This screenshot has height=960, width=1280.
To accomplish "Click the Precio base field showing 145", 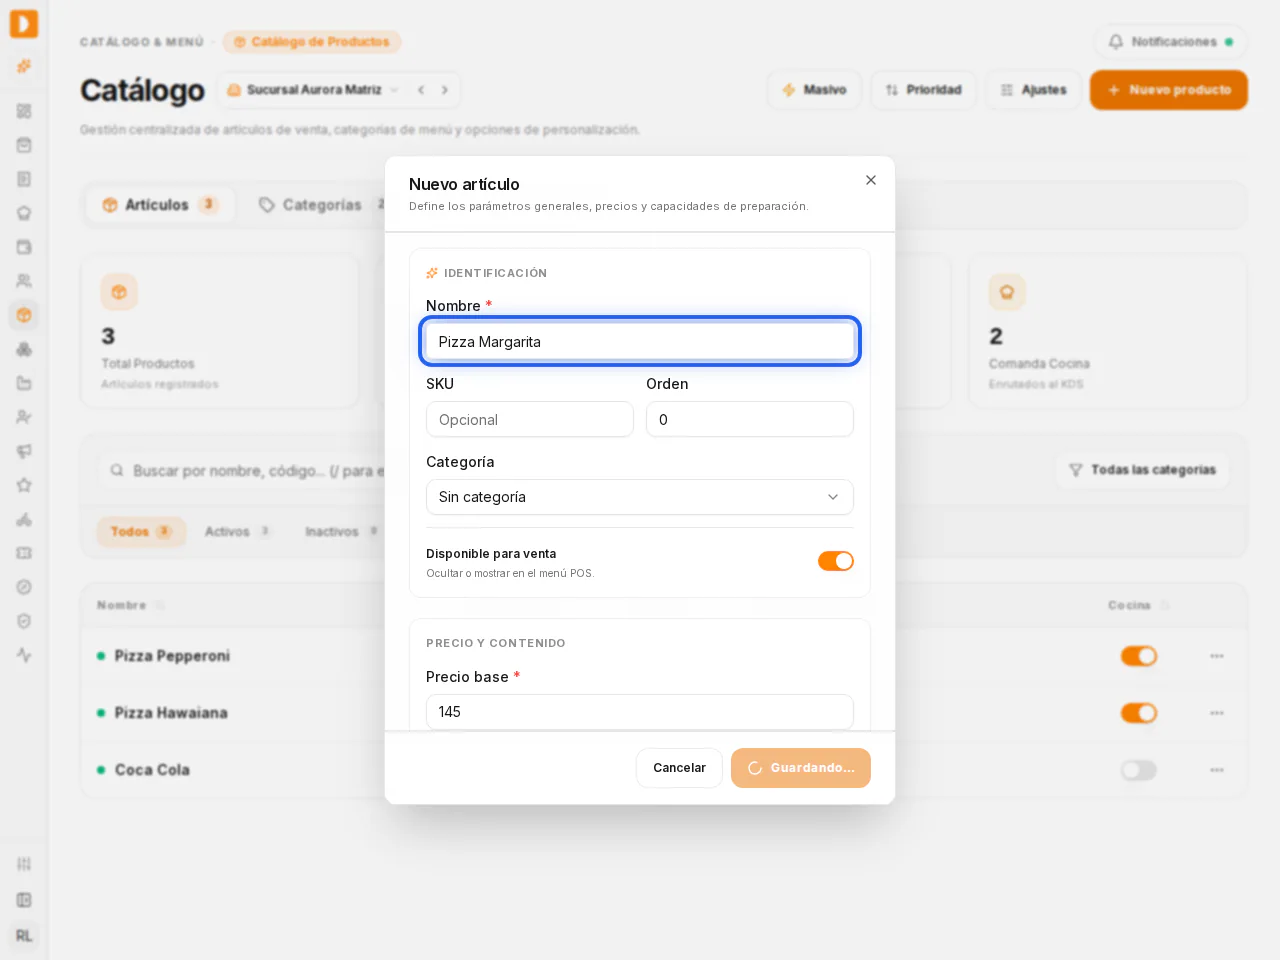I will pos(640,712).
